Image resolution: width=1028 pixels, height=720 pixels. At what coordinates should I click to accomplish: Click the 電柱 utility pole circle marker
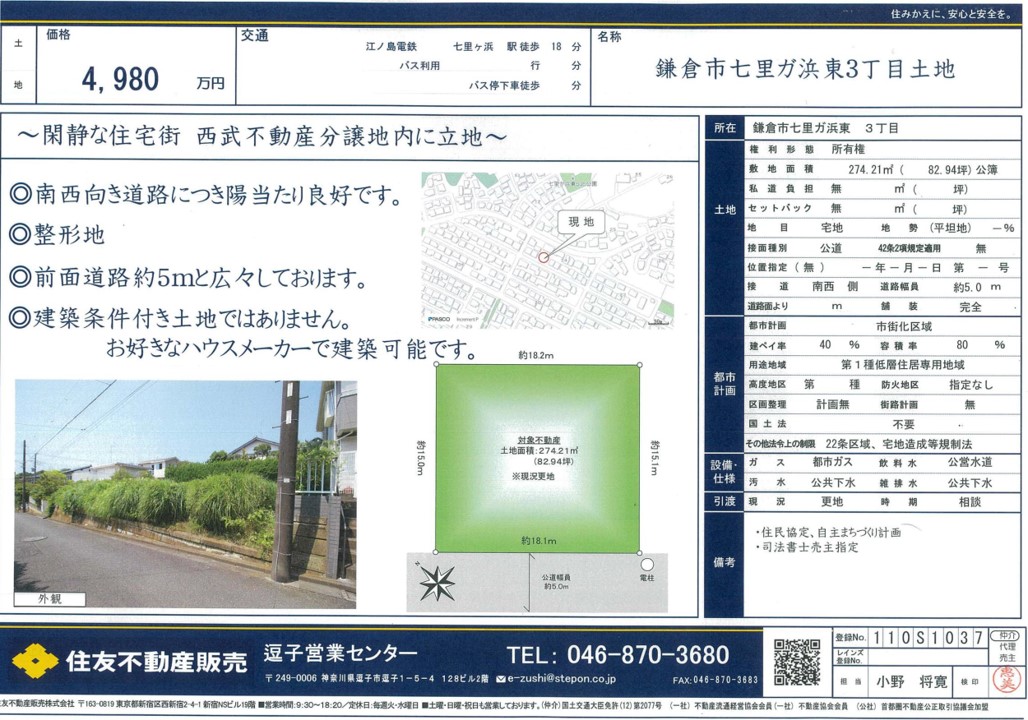pyautogui.click(x=647, y=565)
